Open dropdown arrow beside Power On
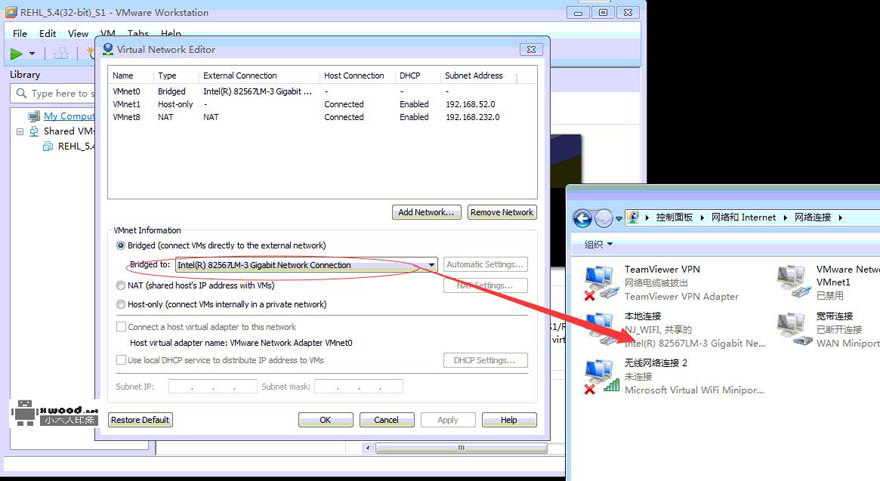The image size is (880, 481). point(32,54)
